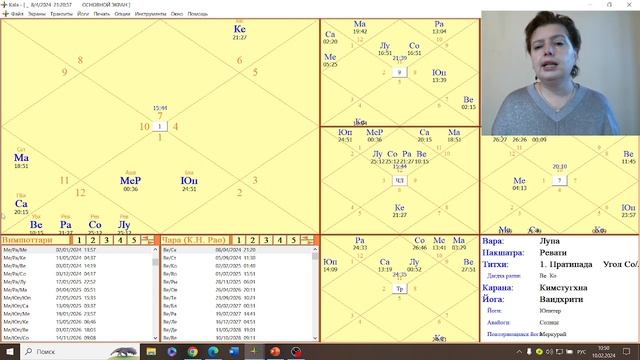Open File Explorer from the taskbar
The width and height of the screenshot is (640, 360).
point(151,351)
